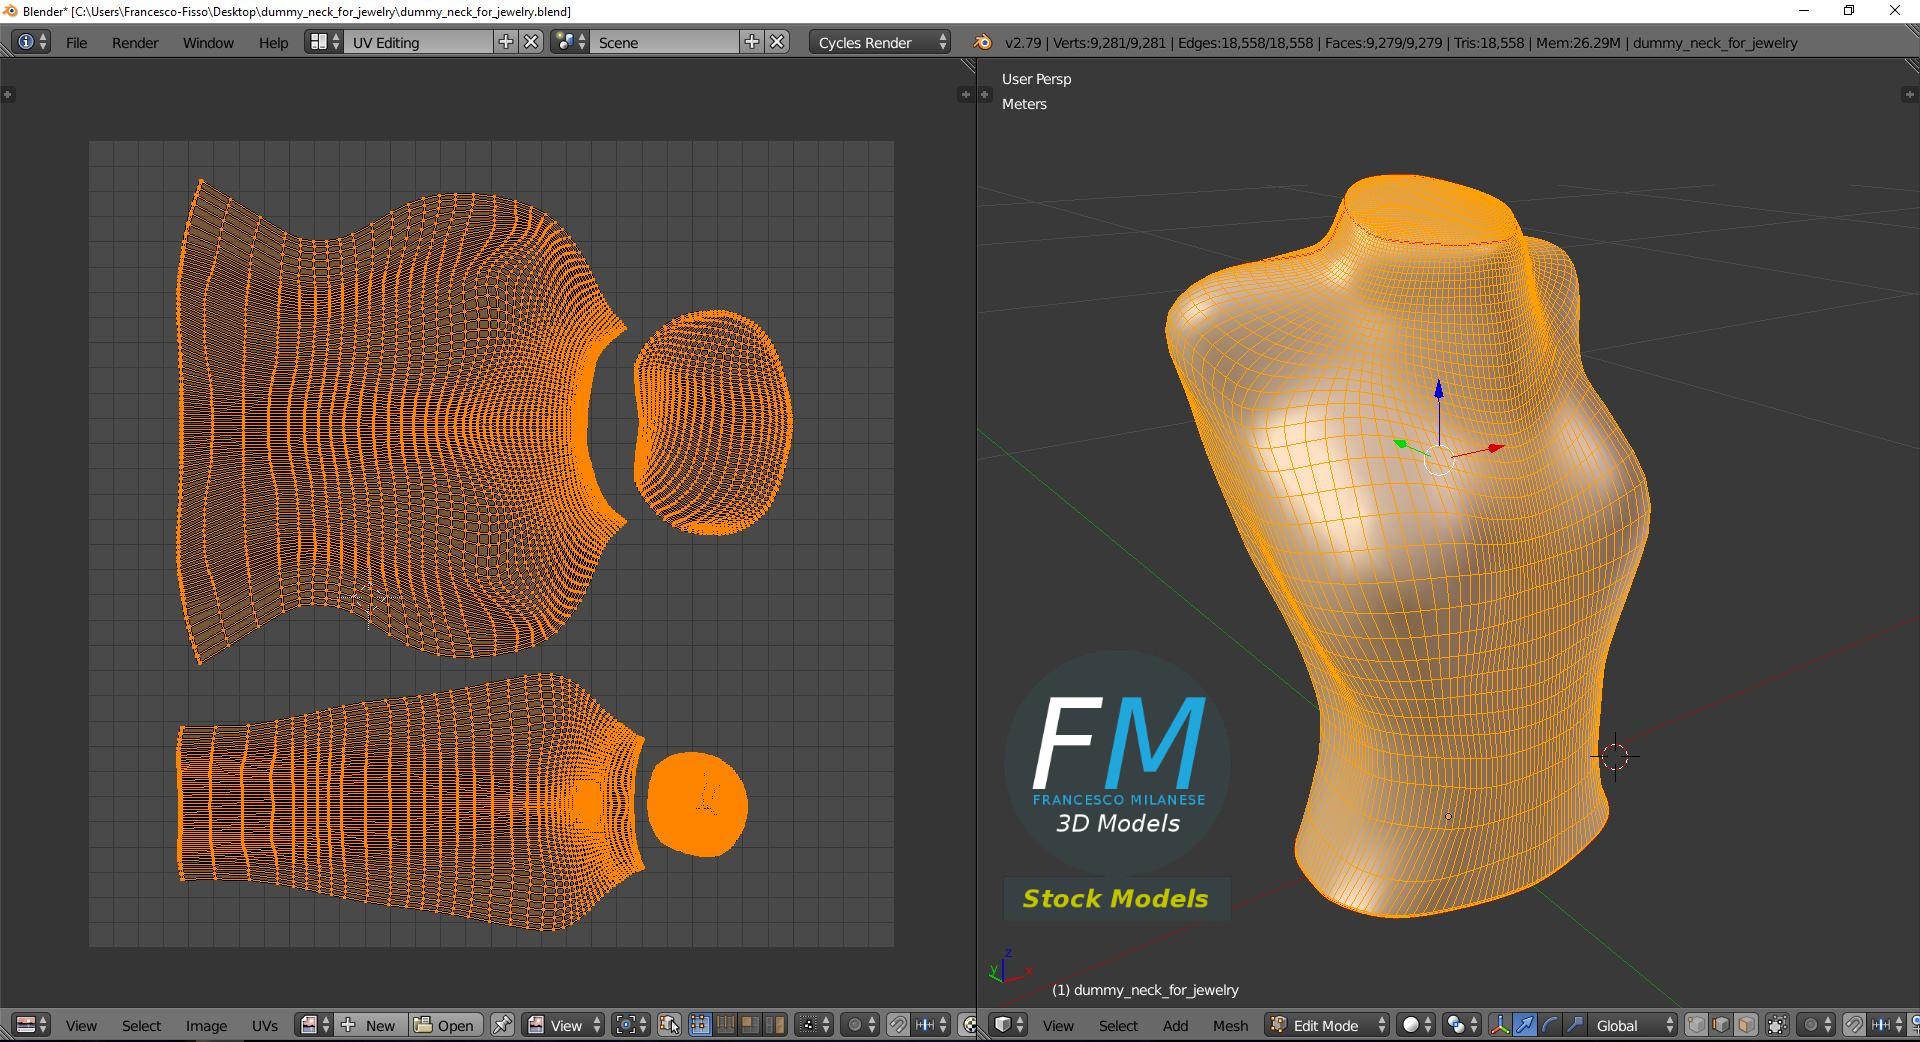Select edge select mode in 3D view
This screenshot has height=1042, width=1920.
(x=1721, y=1025)
